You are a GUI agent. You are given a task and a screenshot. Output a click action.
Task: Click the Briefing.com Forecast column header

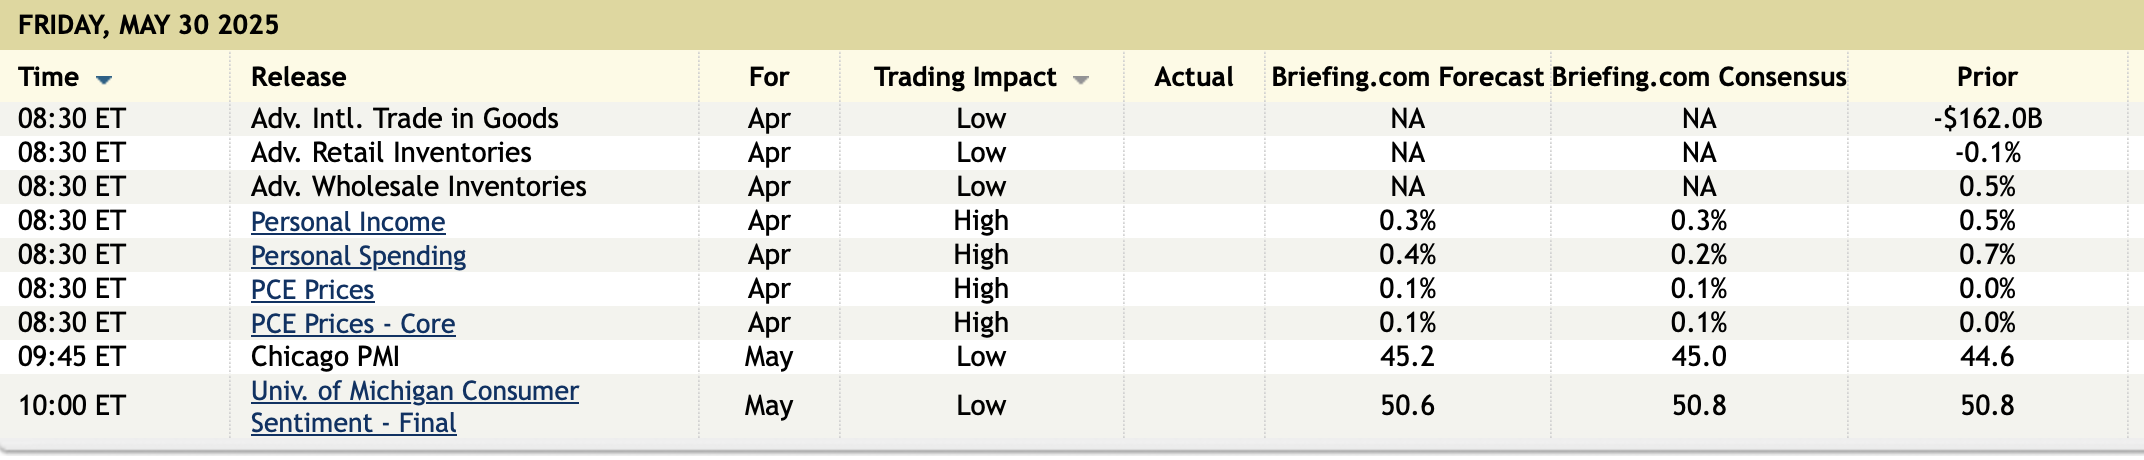(1407, 77)
